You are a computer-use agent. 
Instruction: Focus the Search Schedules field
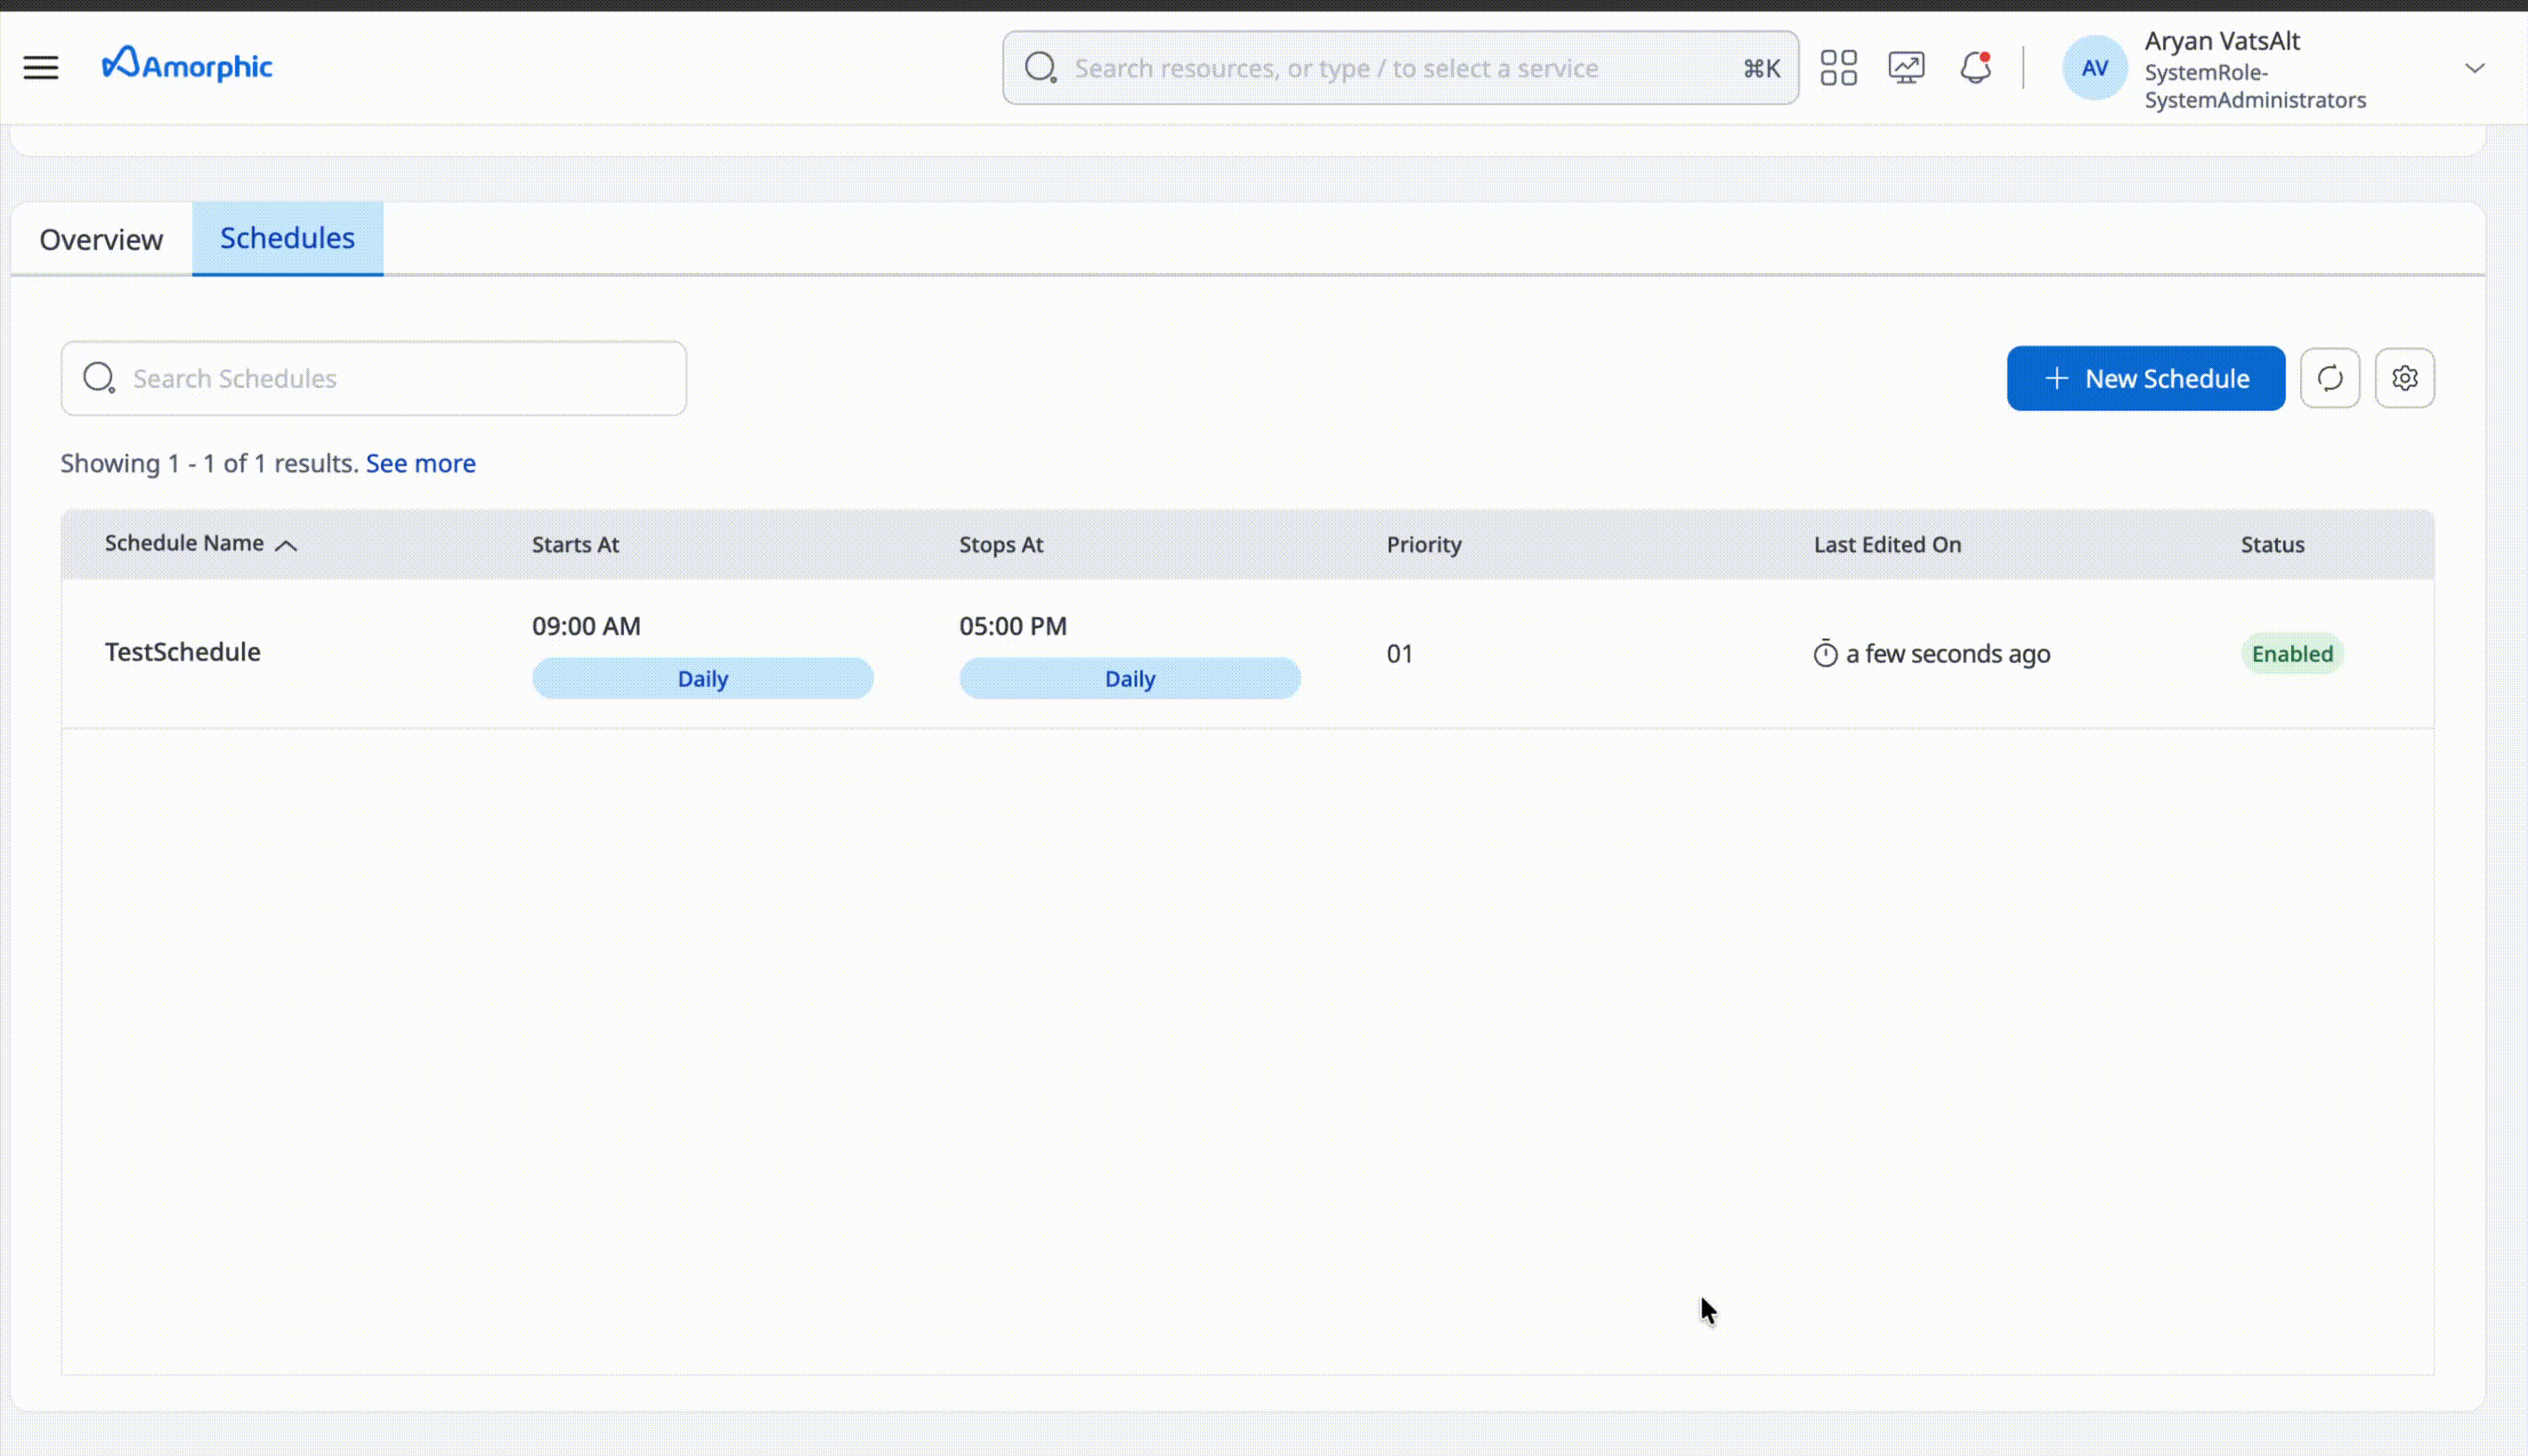click(x=373, y=378)
